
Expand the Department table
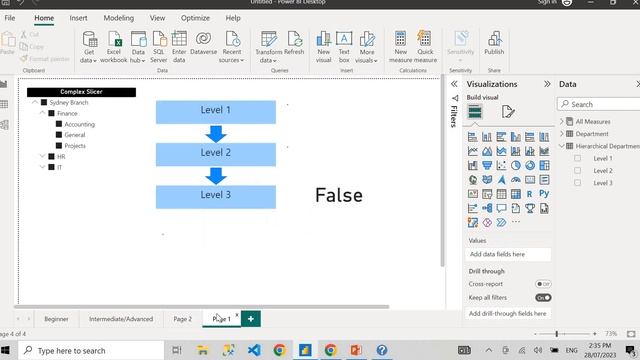[x=562, y=134]
